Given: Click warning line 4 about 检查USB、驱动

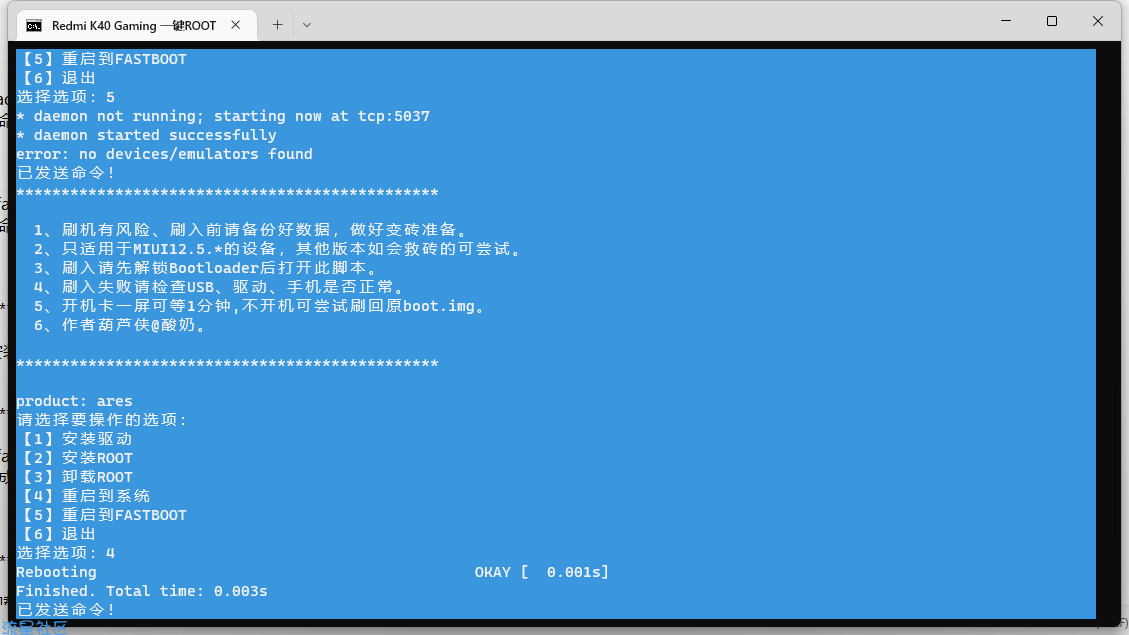Looking at the screenshot, I should tap(220, 287).
